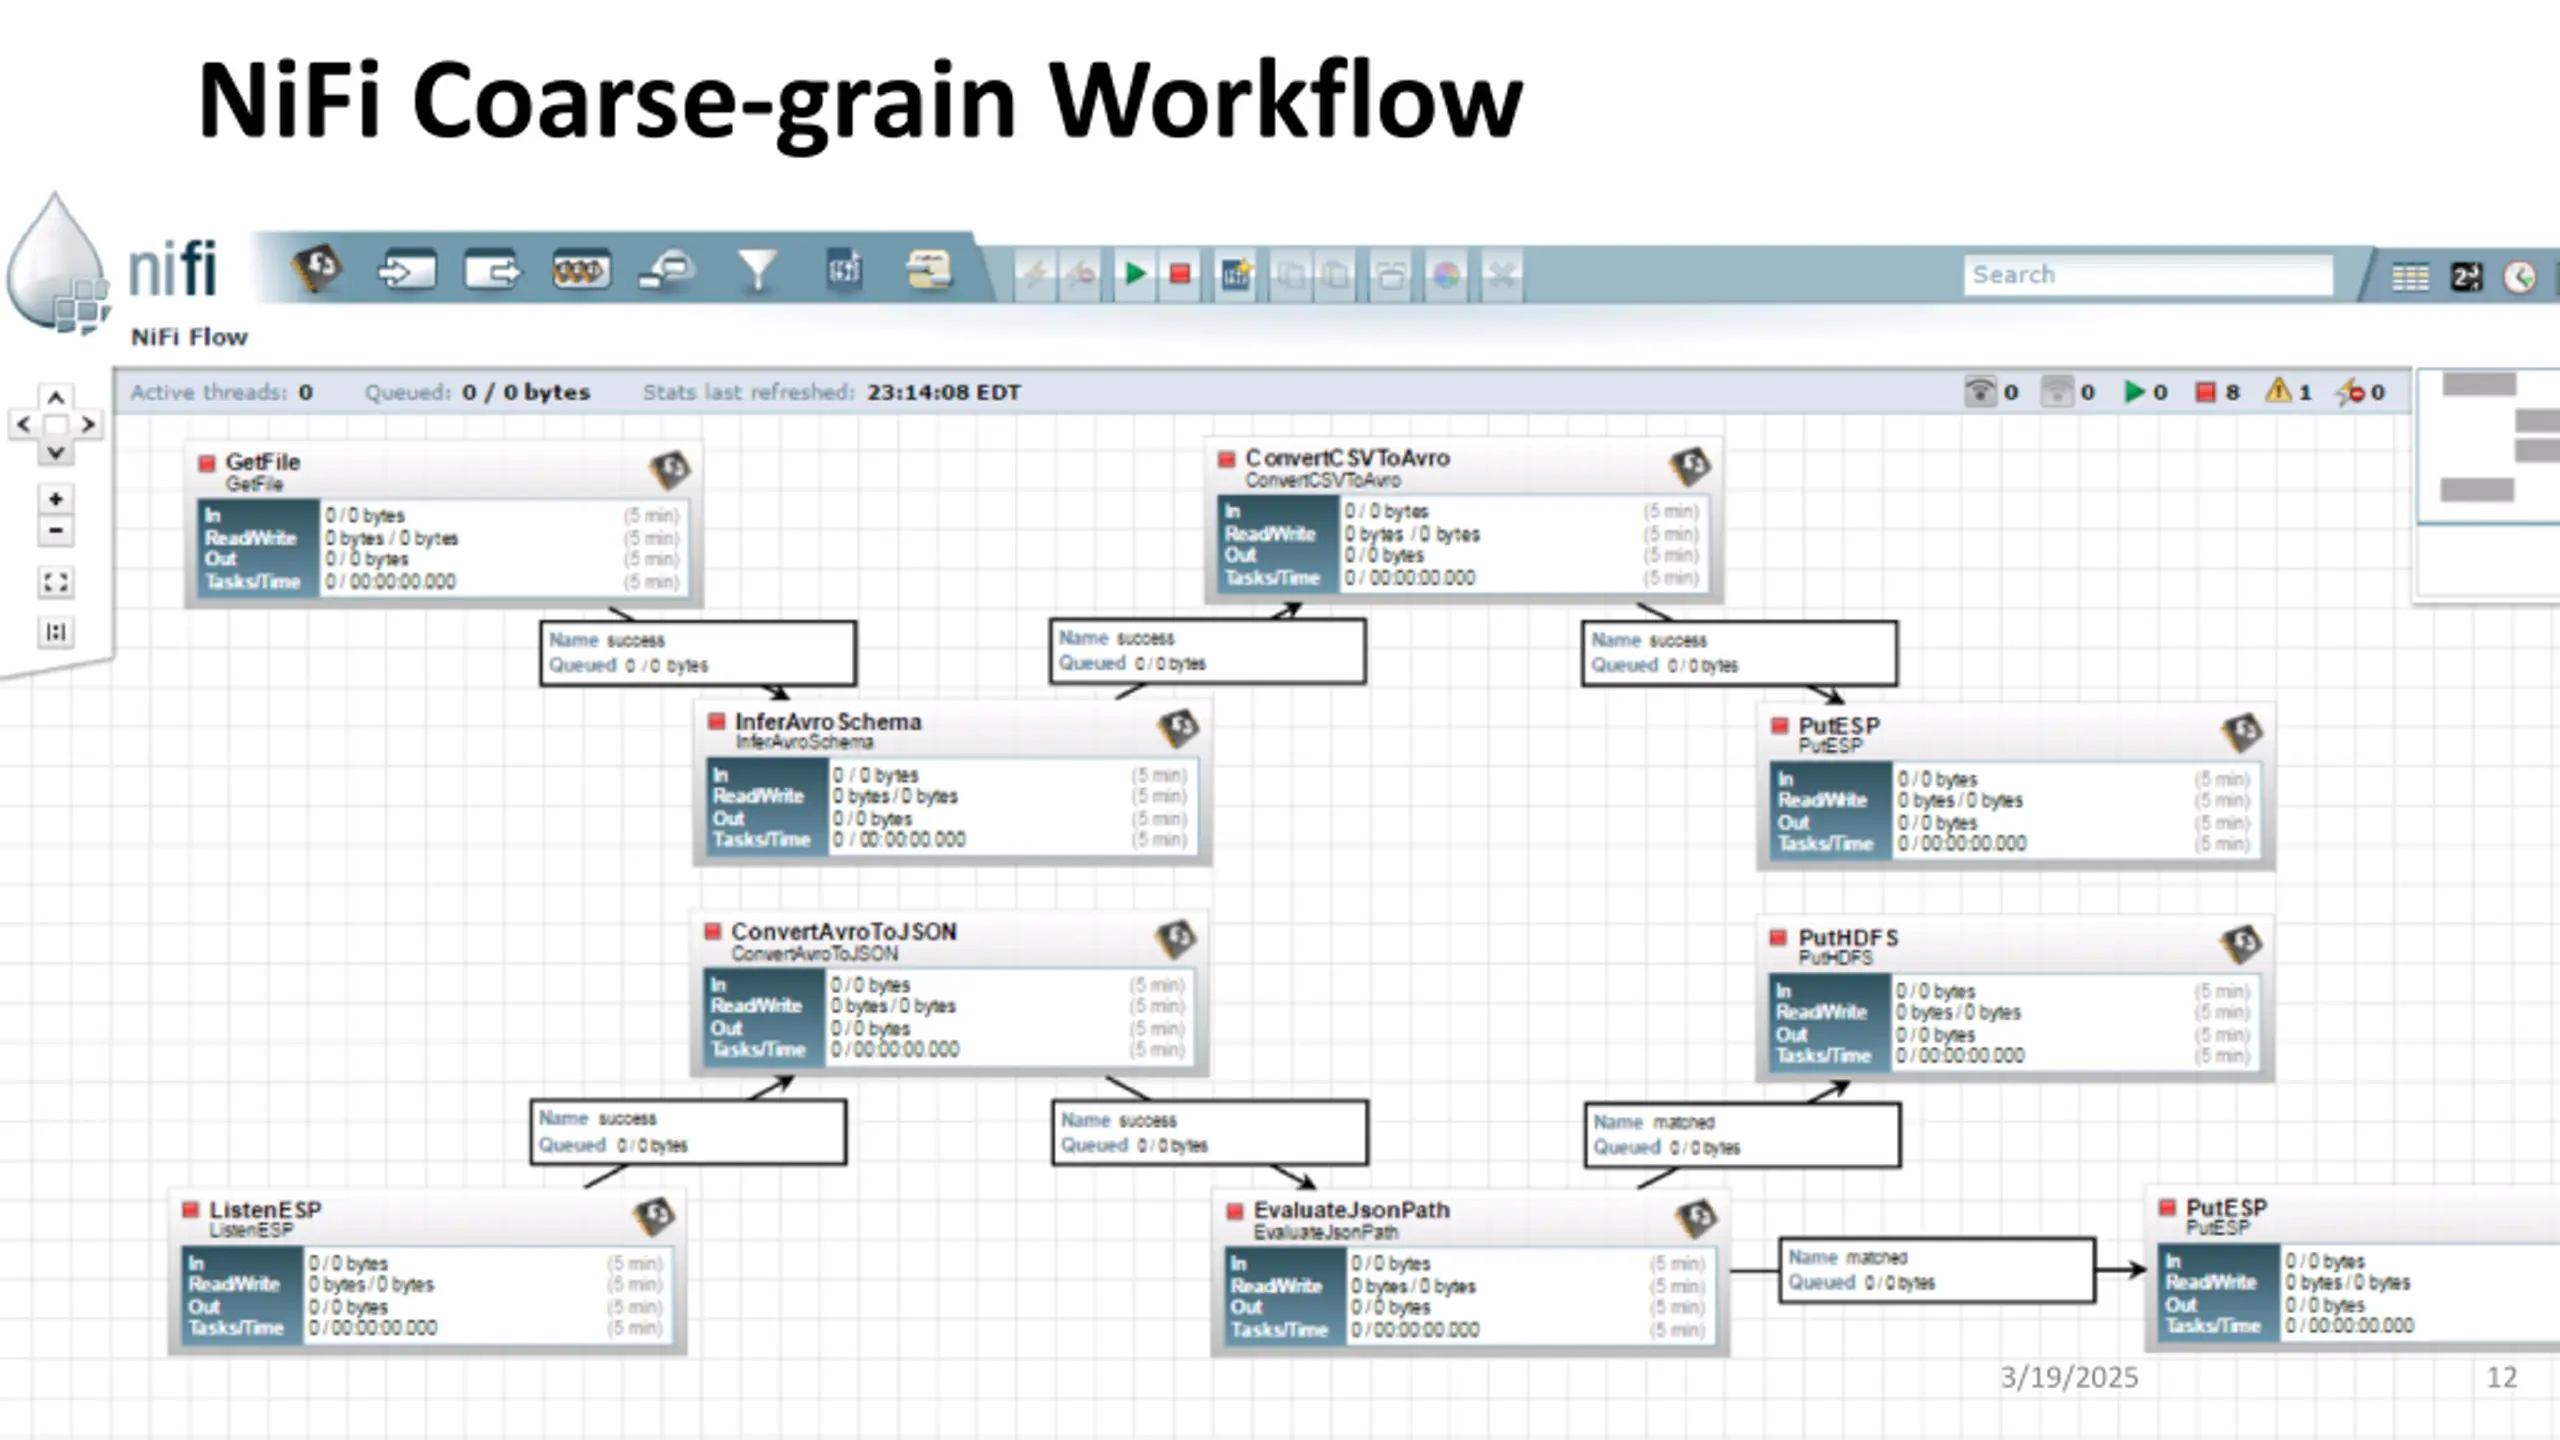This screenshot has width=2560, height=1440.
Task: Click into the Search field
Action: [2148, 275]
